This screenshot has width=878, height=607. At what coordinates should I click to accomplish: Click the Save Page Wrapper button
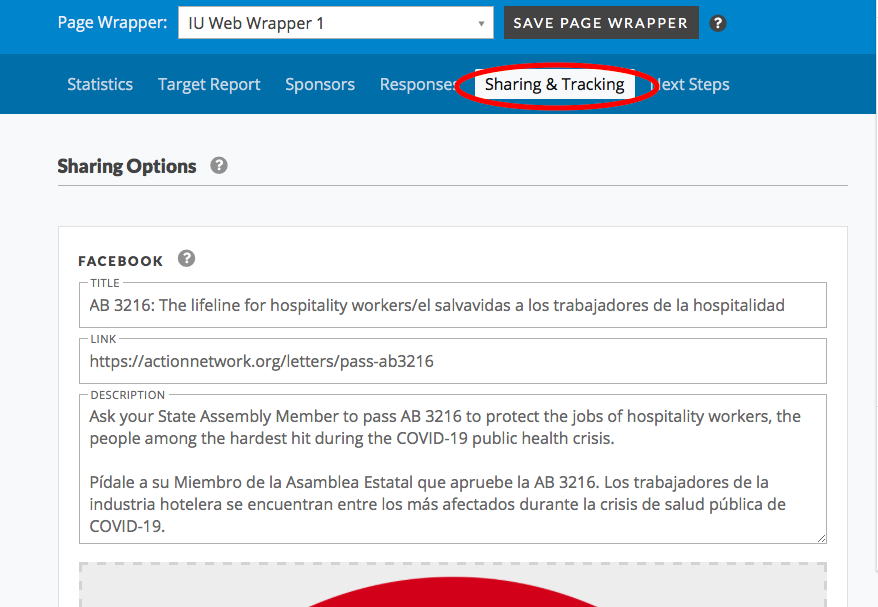(601, 23)
